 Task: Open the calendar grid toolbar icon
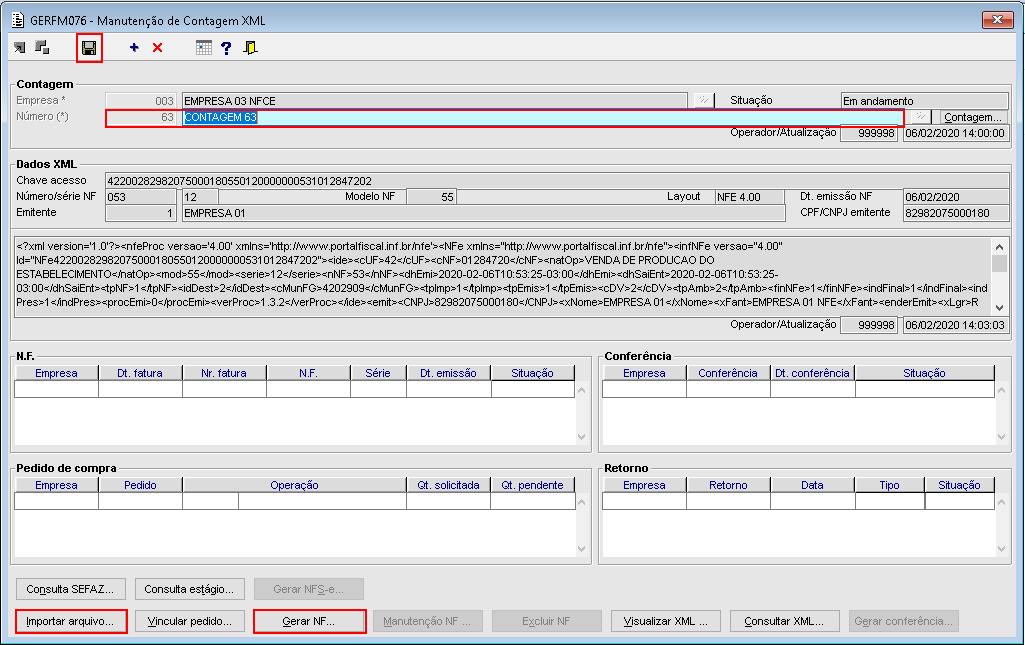coord(204,47)
